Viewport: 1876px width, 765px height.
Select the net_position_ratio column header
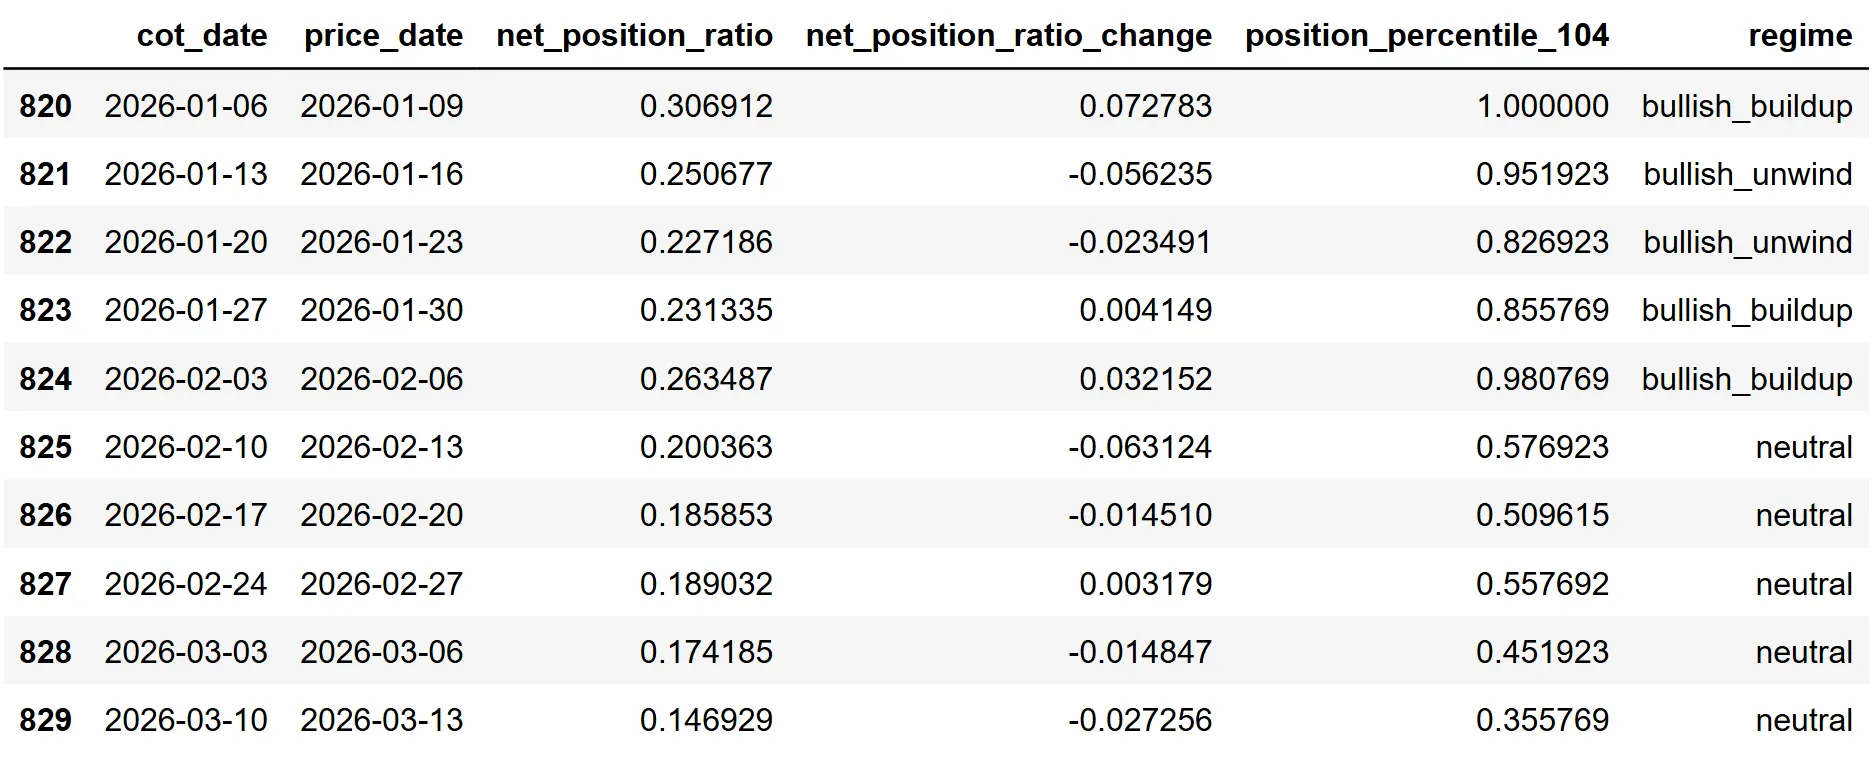(x=634, y=36)
